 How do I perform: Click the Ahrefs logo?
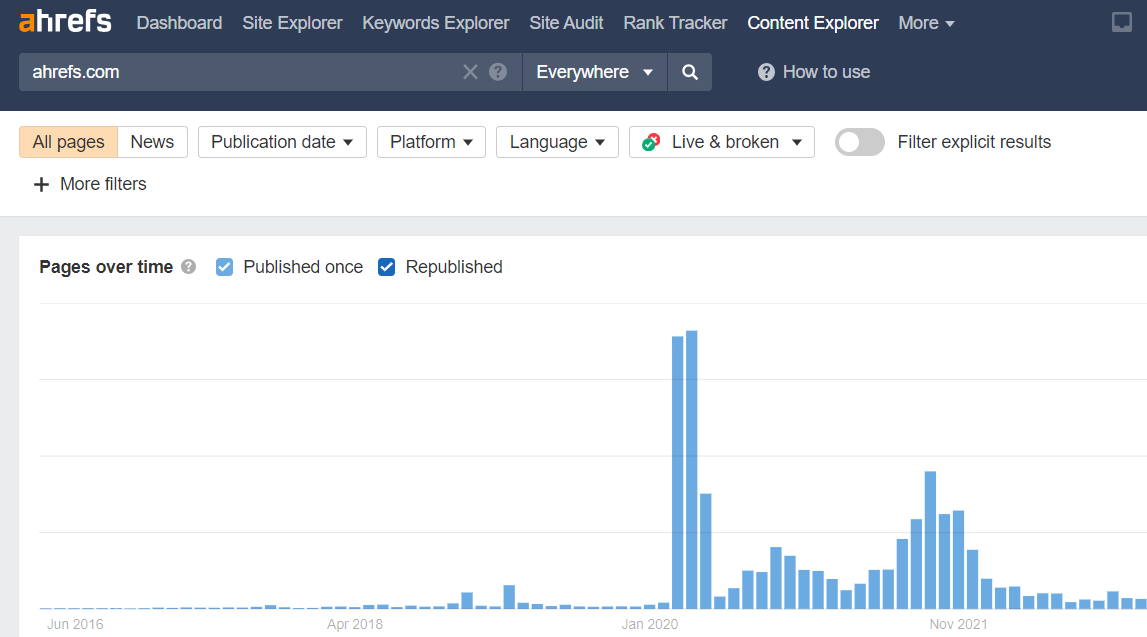[x=65, y=21]
